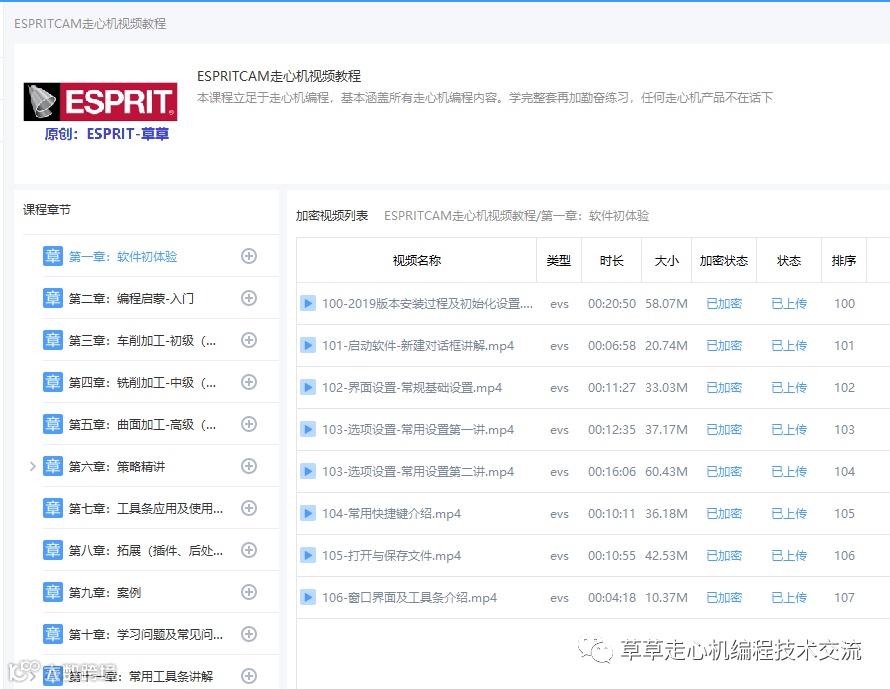Click the 排序 column header

pyautogui.click(x=843, y=261)
